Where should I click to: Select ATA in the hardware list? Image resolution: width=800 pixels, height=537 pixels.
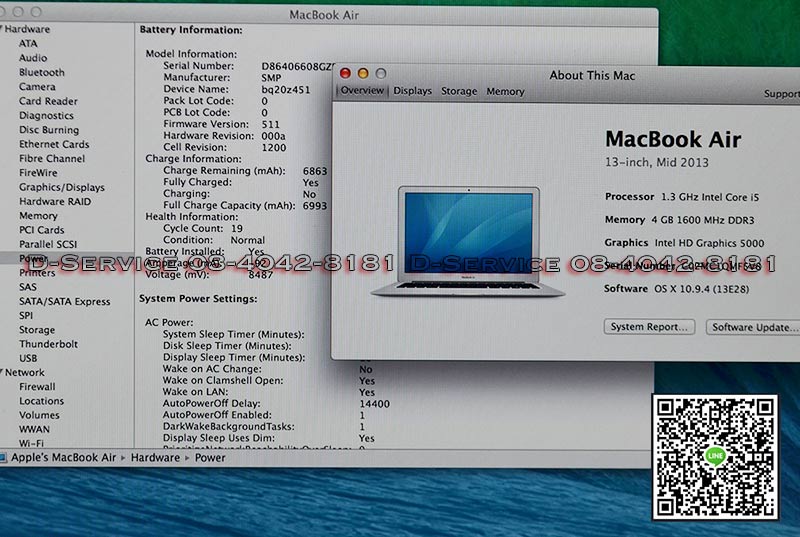[x=28, y=43]
